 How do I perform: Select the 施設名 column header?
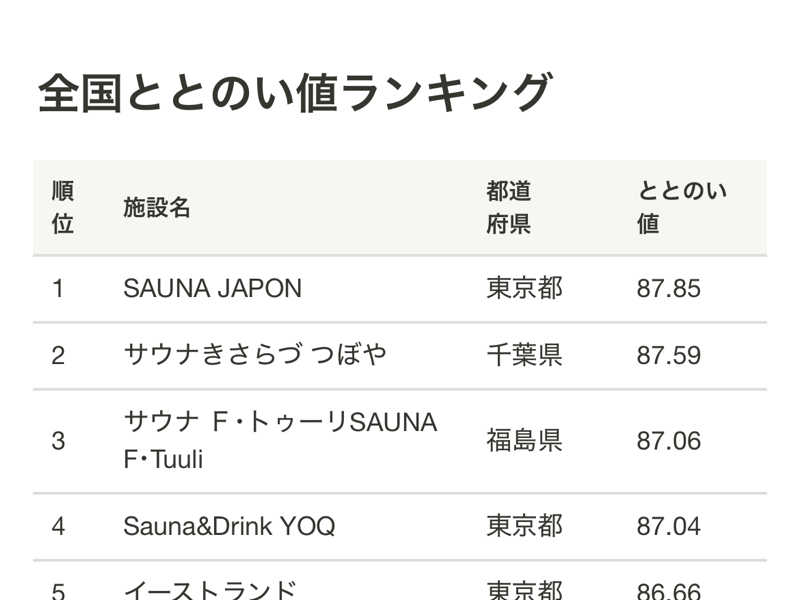157,207
